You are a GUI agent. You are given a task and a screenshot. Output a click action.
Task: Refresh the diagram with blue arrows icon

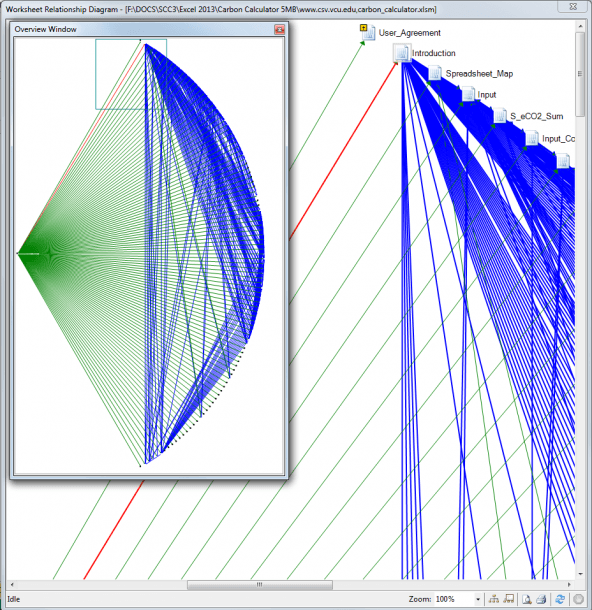pos(560,599)
